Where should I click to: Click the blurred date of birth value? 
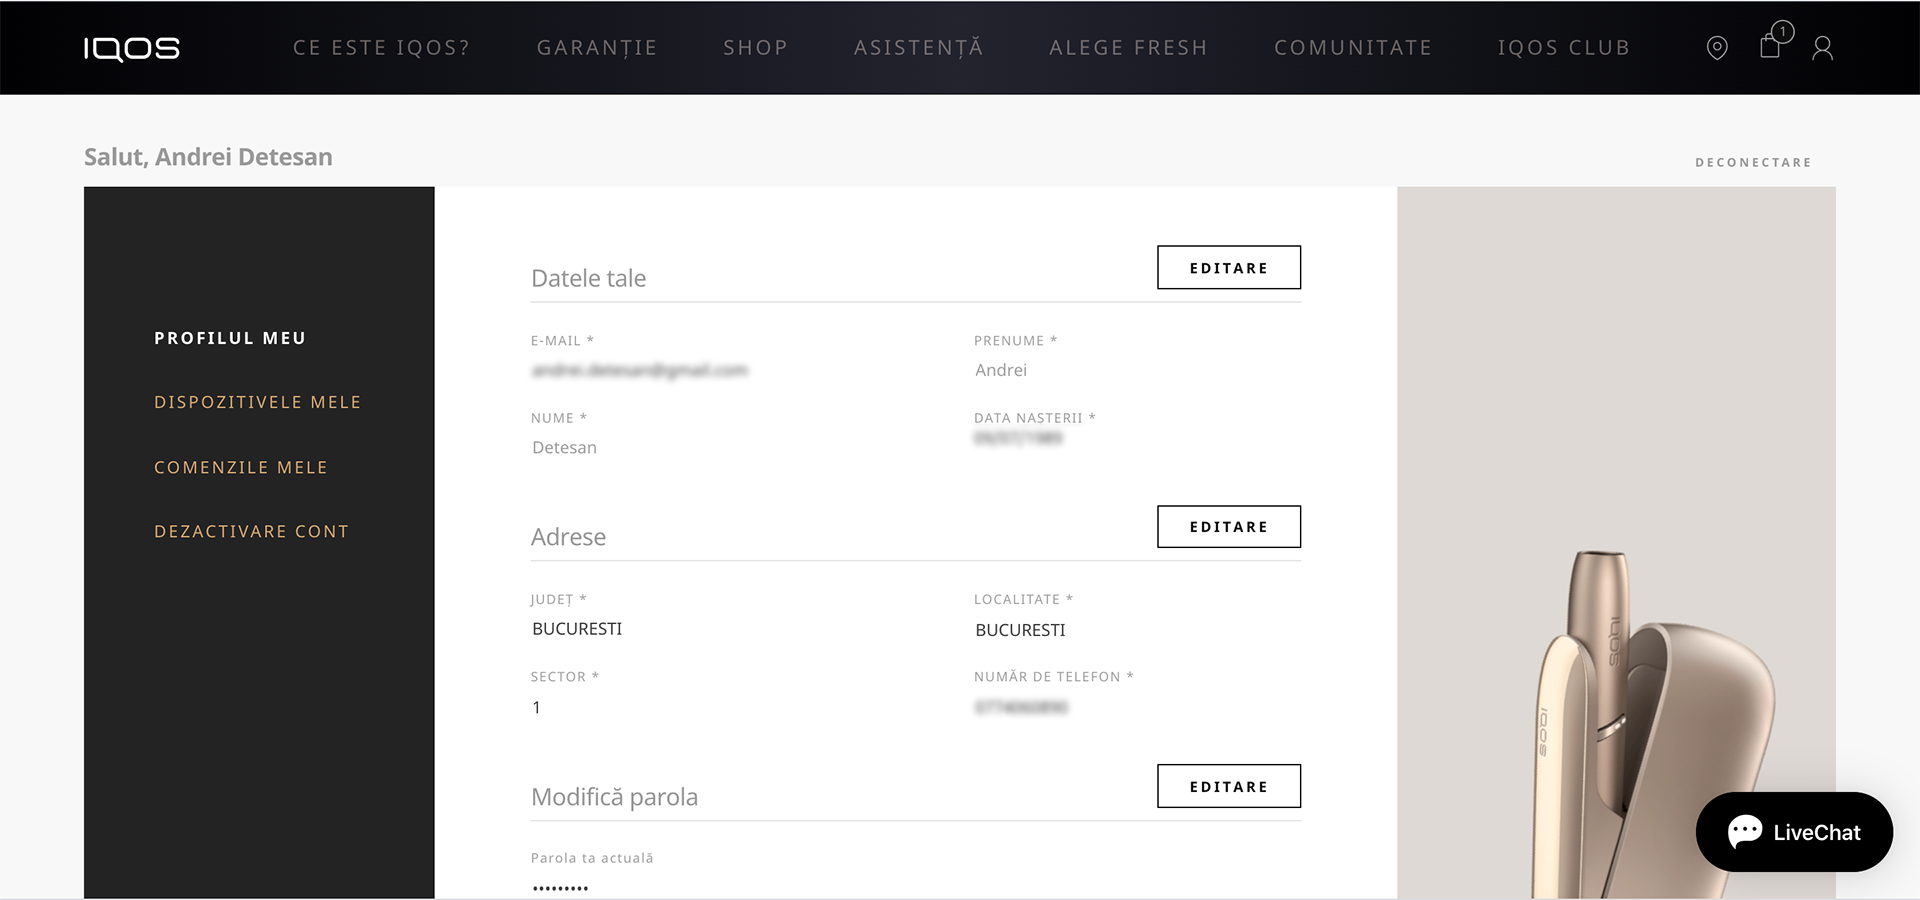point(1018,438)
